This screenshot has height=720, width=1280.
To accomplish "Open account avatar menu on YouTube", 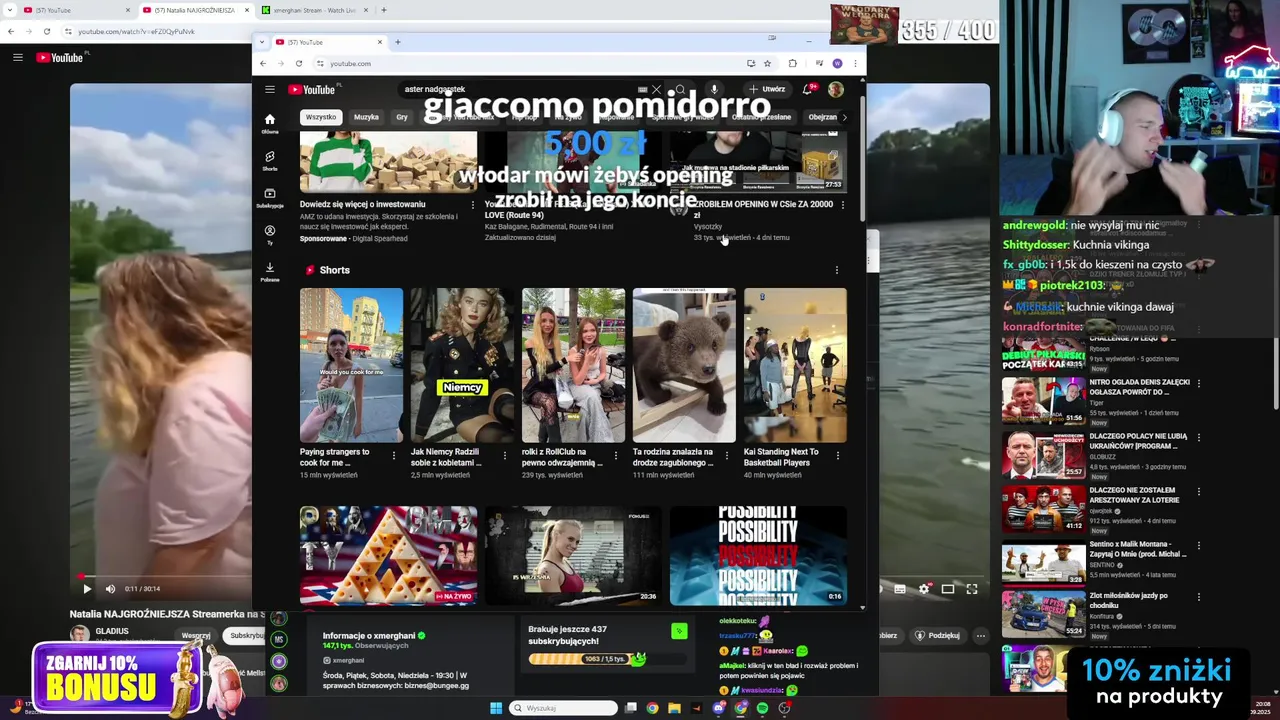I will (x=835, y=90).
